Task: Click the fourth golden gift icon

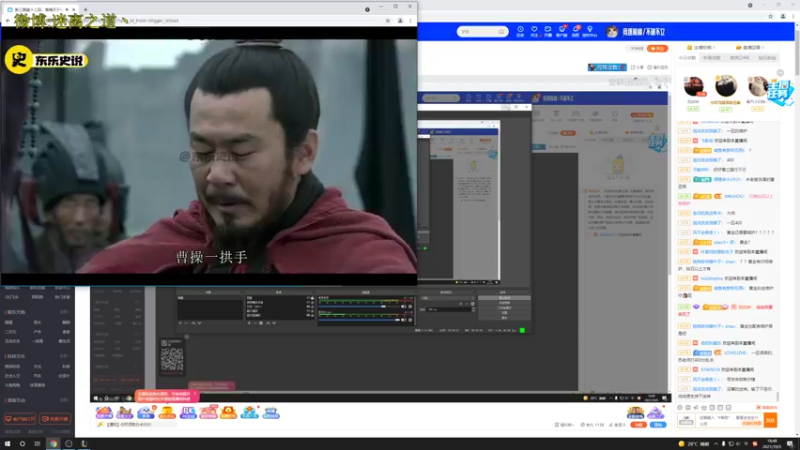Action: pyautogui.click(x=167, y=412)
